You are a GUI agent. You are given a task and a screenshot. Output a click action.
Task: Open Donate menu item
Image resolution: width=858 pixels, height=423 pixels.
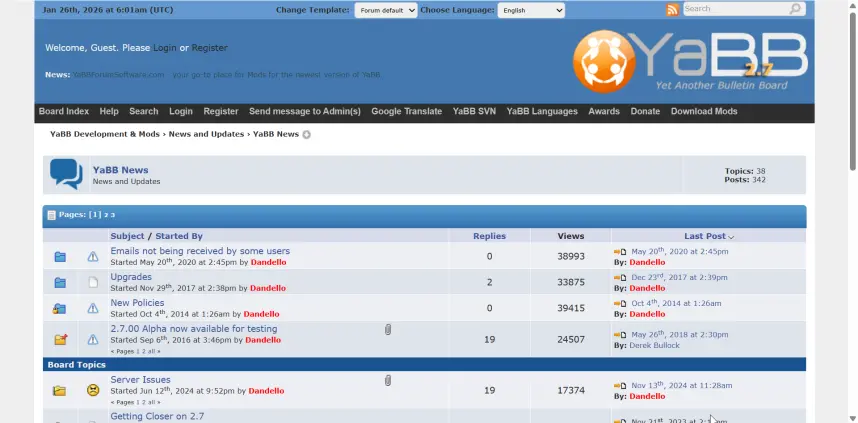(645, 111)
